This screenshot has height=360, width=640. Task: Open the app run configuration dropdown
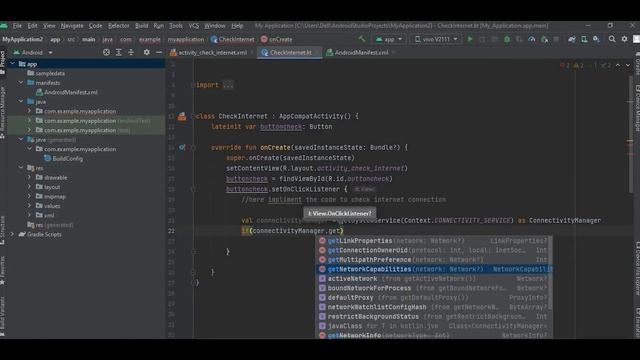[x=389, y=39]
